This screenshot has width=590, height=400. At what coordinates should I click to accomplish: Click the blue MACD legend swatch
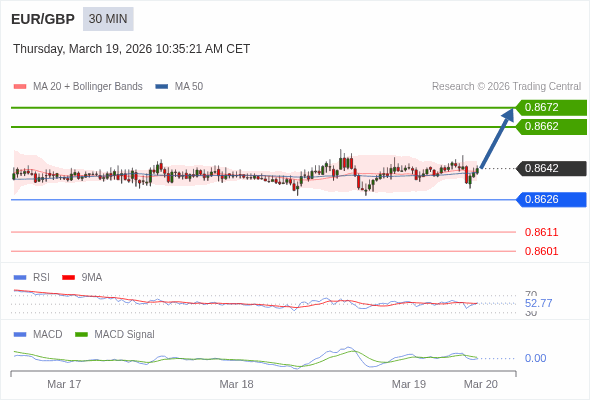pyautogui.click(x=20, y=335)
